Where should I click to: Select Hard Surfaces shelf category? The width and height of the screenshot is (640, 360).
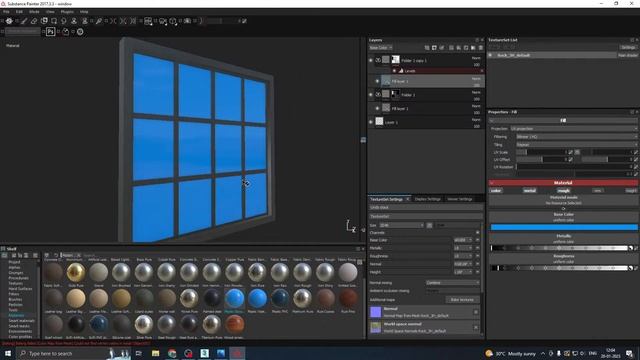[20, 289]
